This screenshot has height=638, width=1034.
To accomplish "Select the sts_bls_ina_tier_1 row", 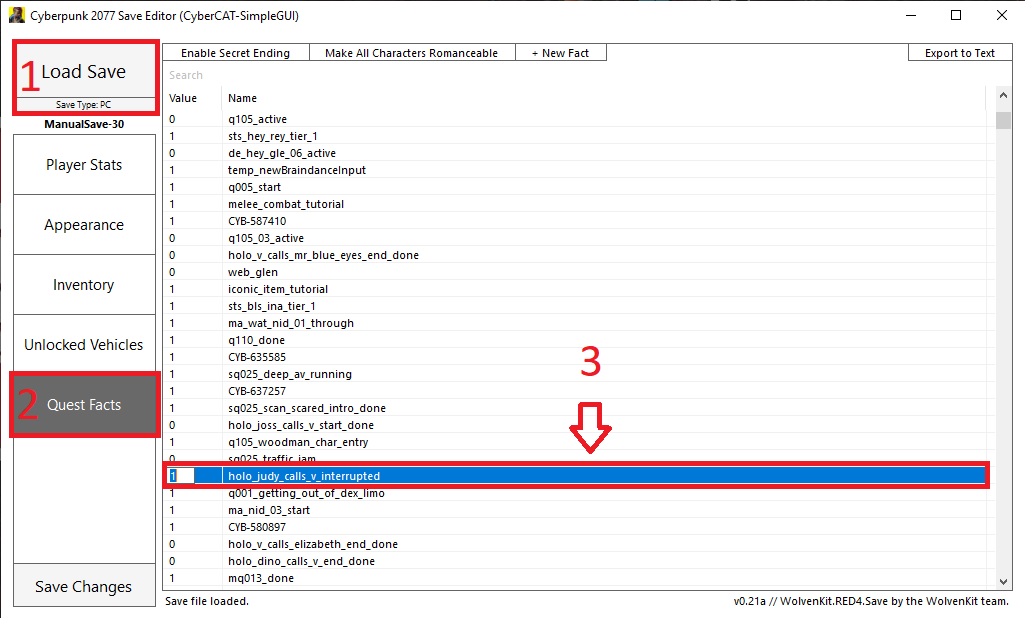I will coord(575,306).
